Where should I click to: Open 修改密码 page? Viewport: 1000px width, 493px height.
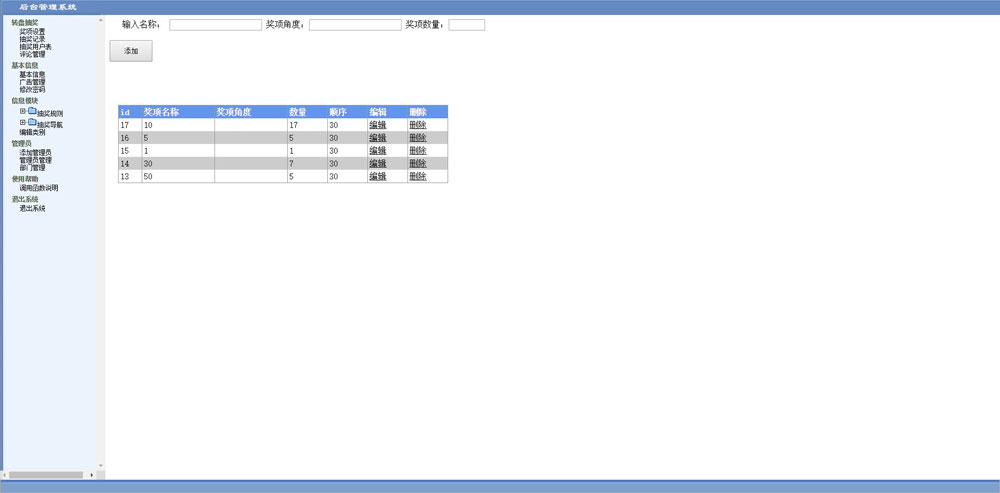pyautogui.click(x=32, y=90)
